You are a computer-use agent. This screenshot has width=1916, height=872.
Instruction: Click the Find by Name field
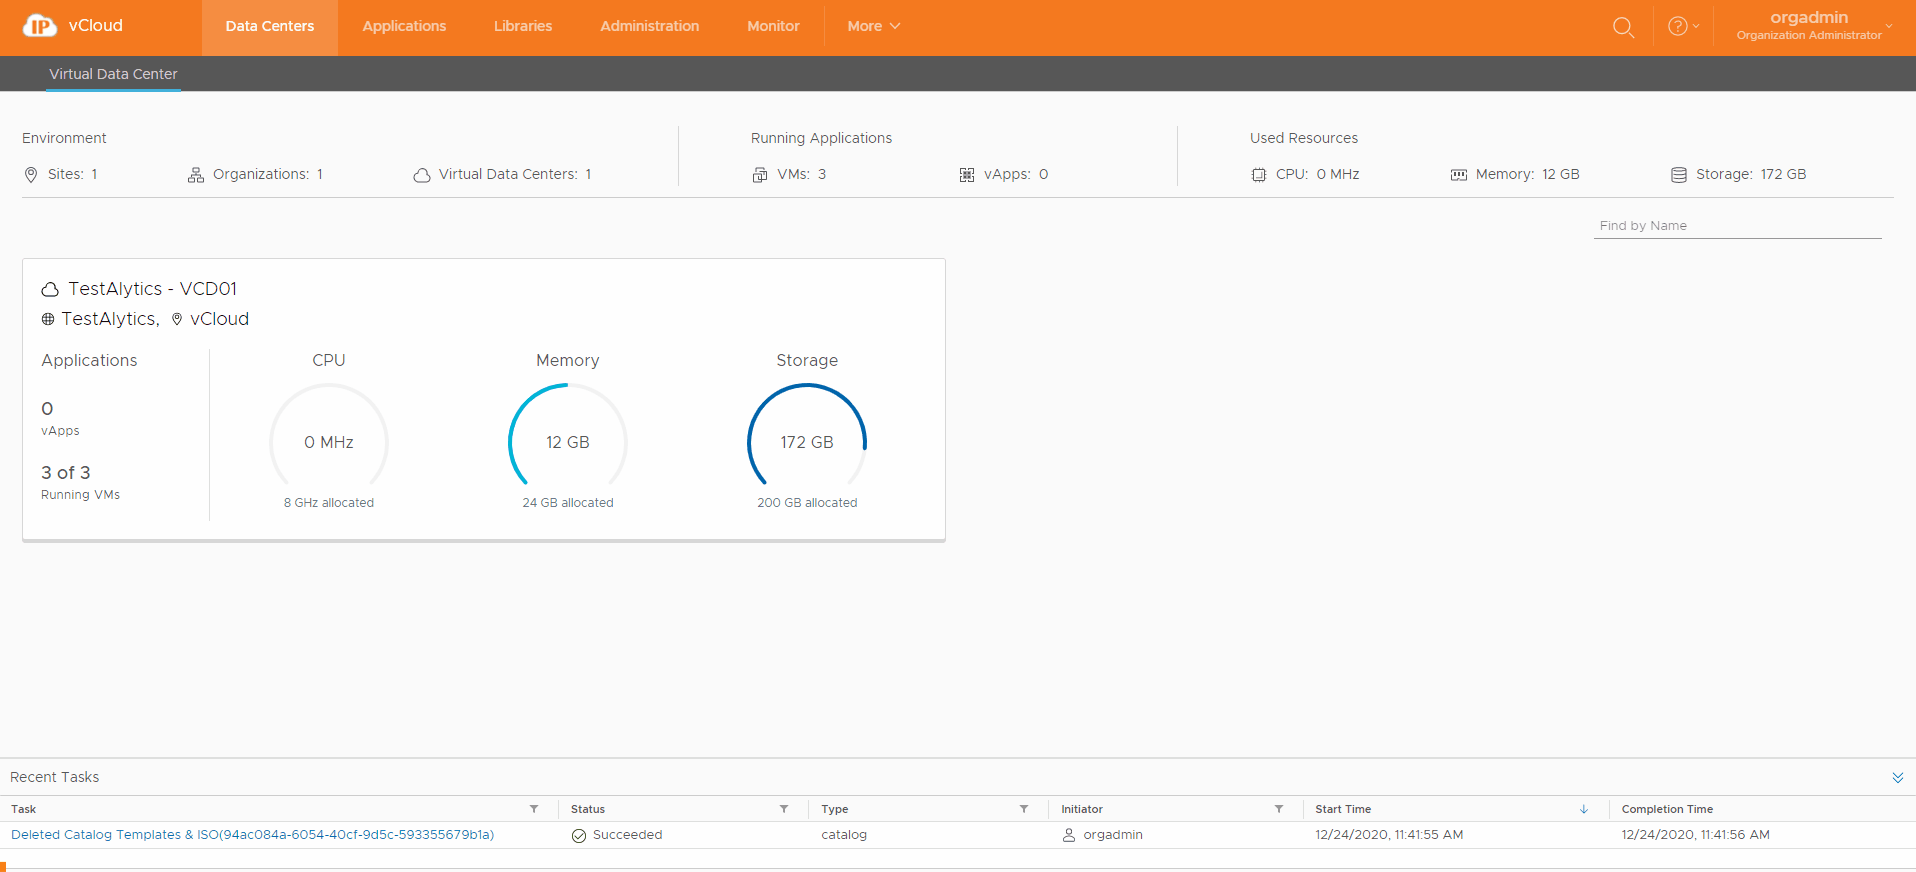[x=1736, y=226]
